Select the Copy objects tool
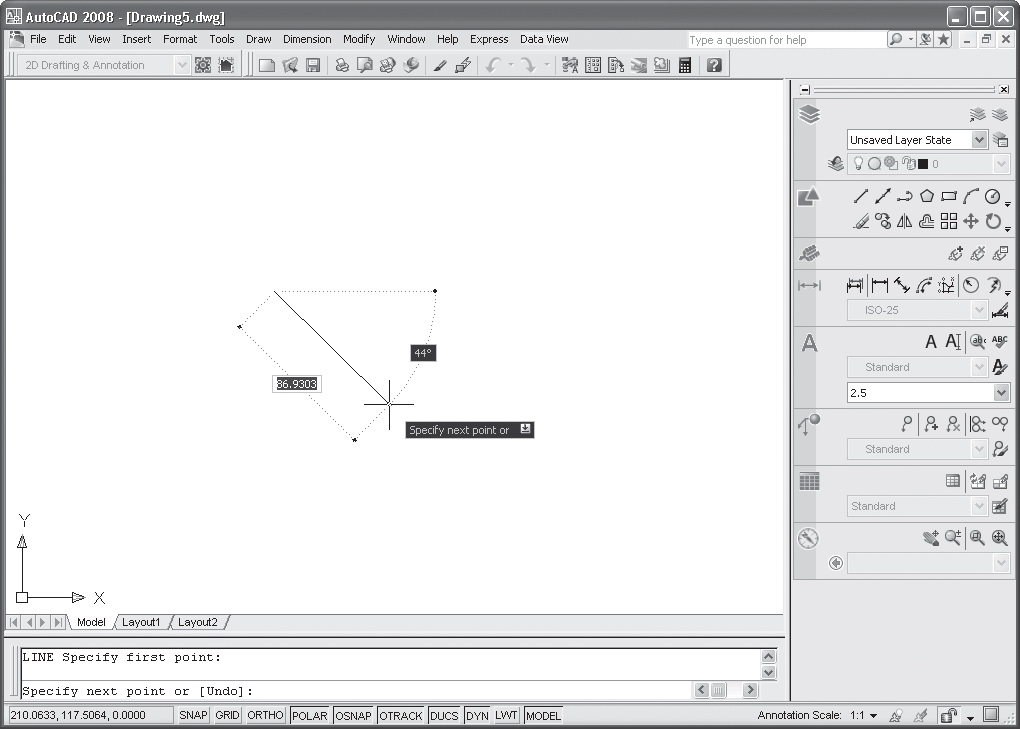Screen dimensions: 1020x729 [x=883, y=222]
